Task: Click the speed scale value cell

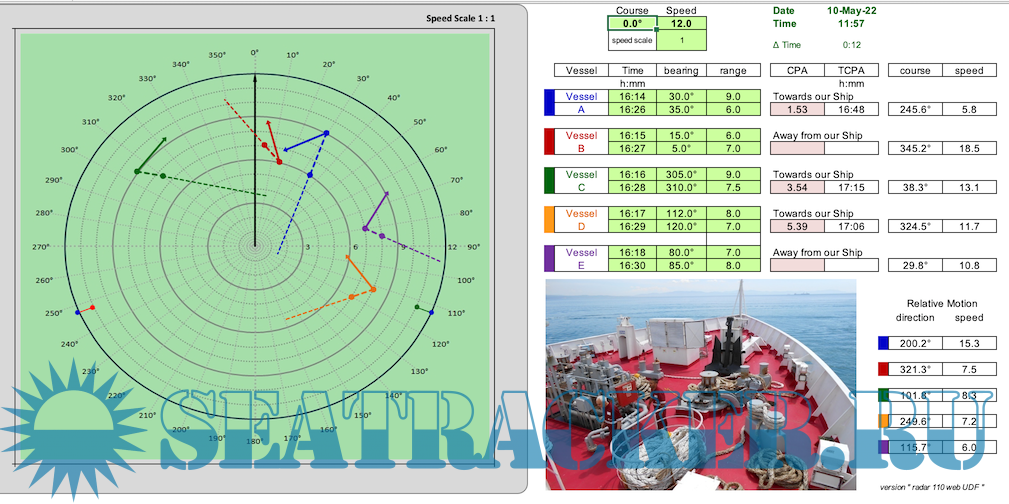Action: [x=681, y=40]
